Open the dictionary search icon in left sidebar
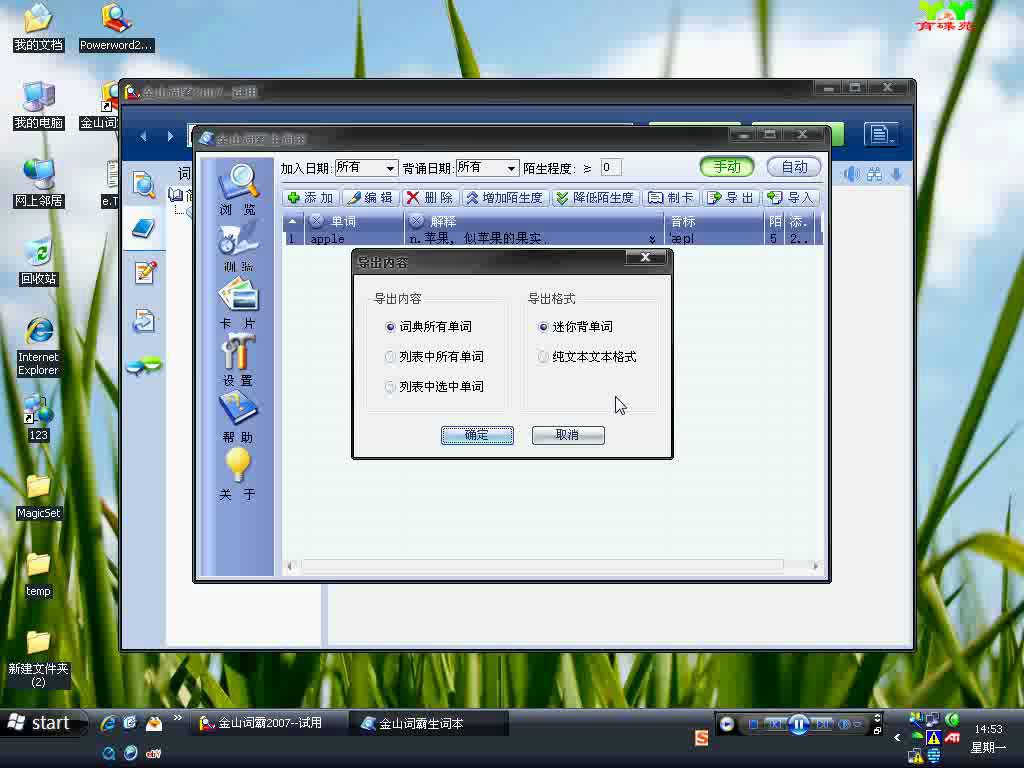This screenshot has width=1024, height=768. click(144, 184)
